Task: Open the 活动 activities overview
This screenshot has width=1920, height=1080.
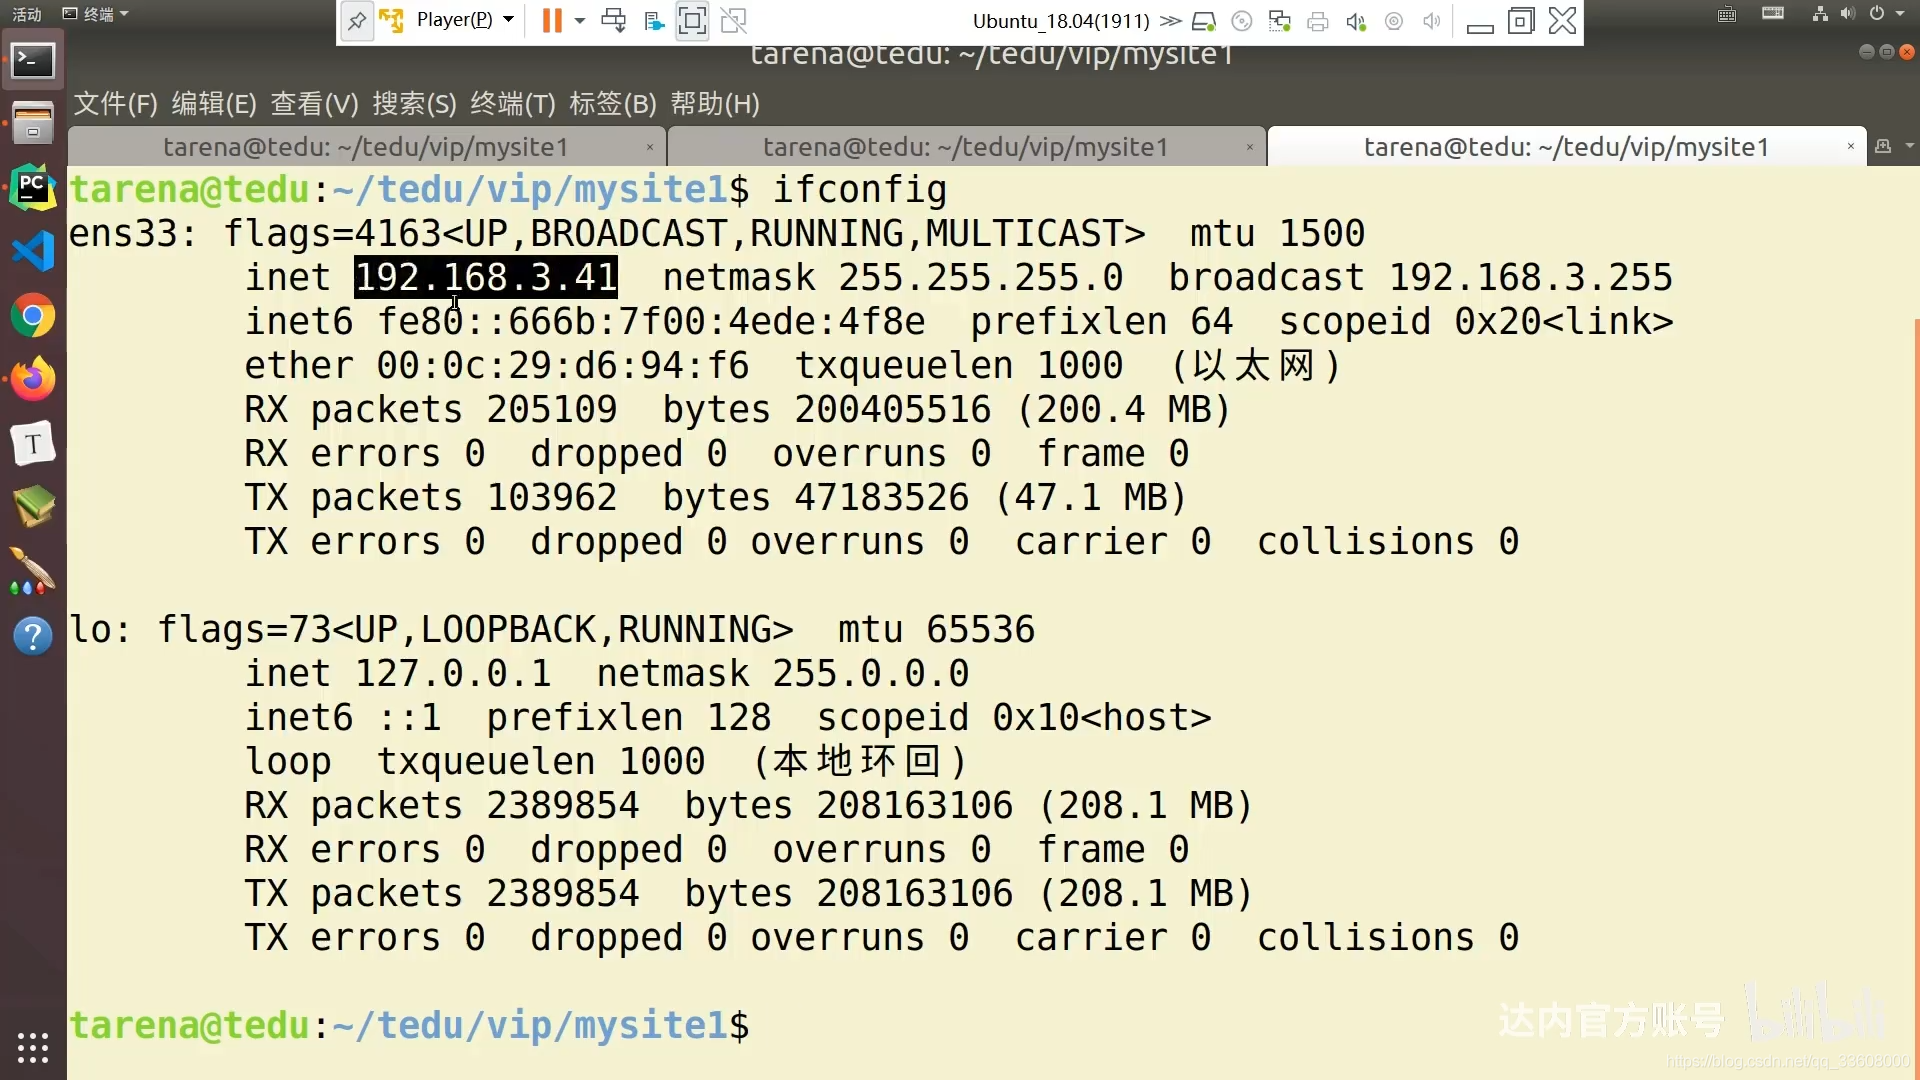Action: [x=27, y=14]
